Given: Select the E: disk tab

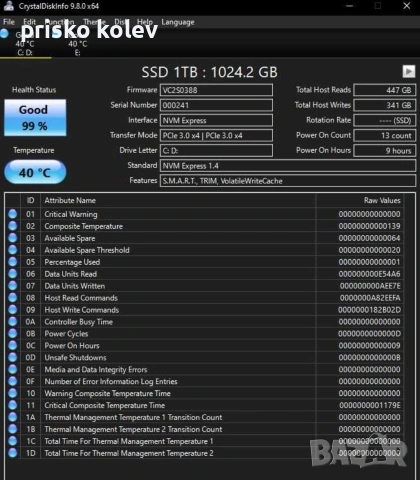Looking at the screenshot, I should click(x=77, y=43).
